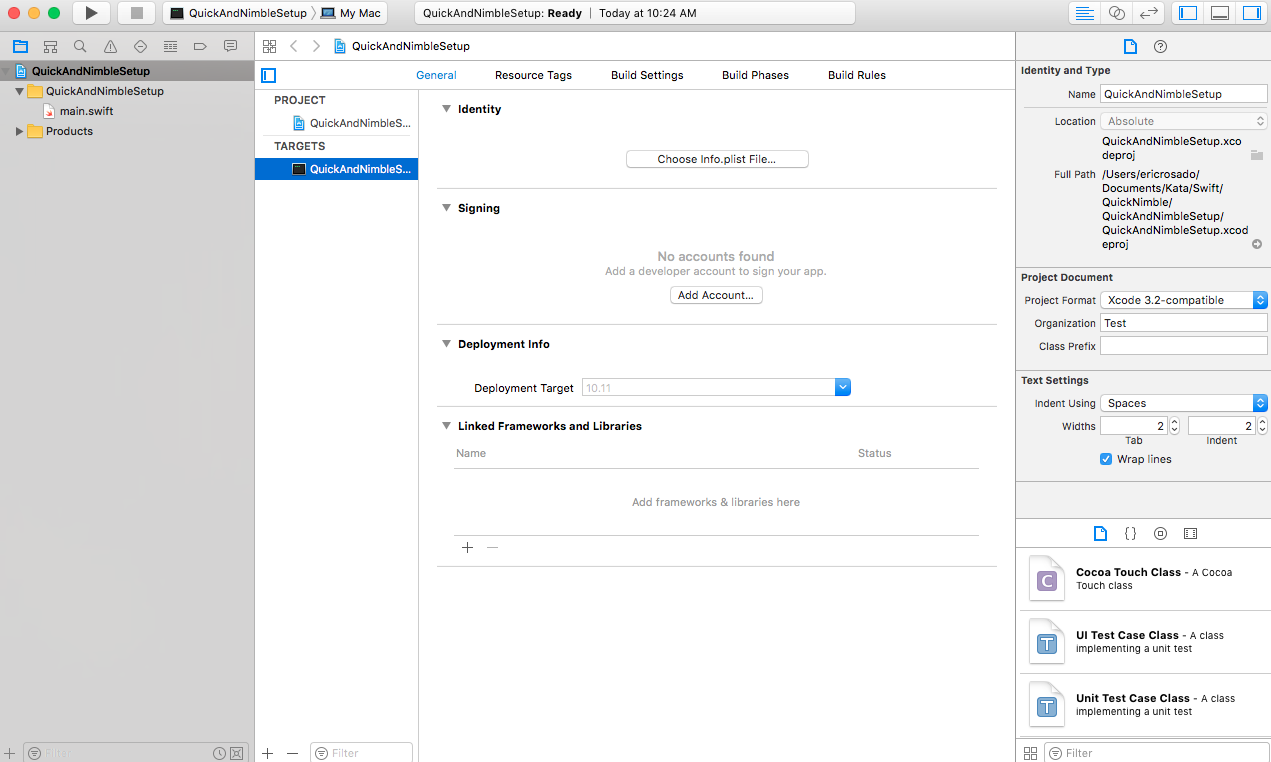Adjust the Indent width stepper
1271x762 pixels.
[1262, 426]
